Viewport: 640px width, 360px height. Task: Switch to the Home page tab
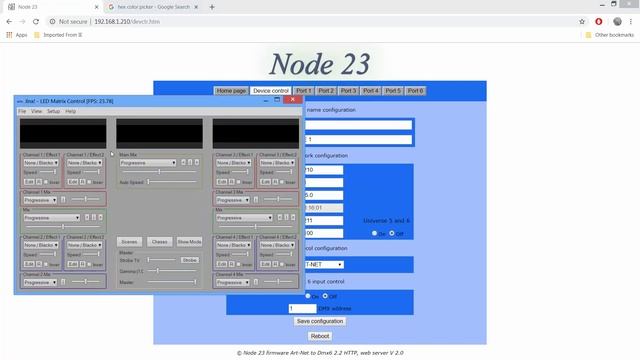[231, 91]
